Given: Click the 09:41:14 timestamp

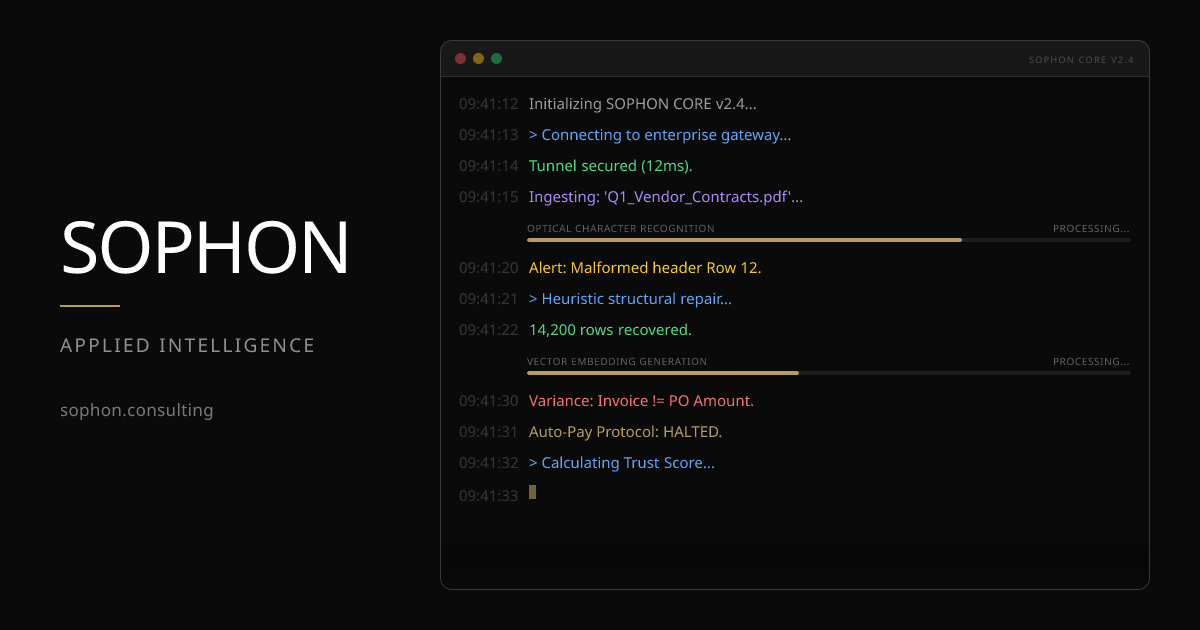Looking at the screenshot, I should point(489,166).
